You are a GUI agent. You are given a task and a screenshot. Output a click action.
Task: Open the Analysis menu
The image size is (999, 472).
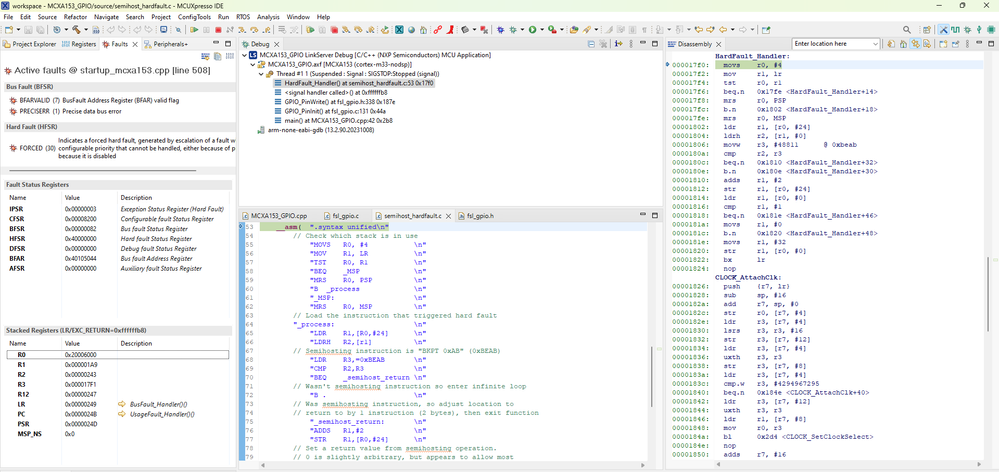(268, 17)
